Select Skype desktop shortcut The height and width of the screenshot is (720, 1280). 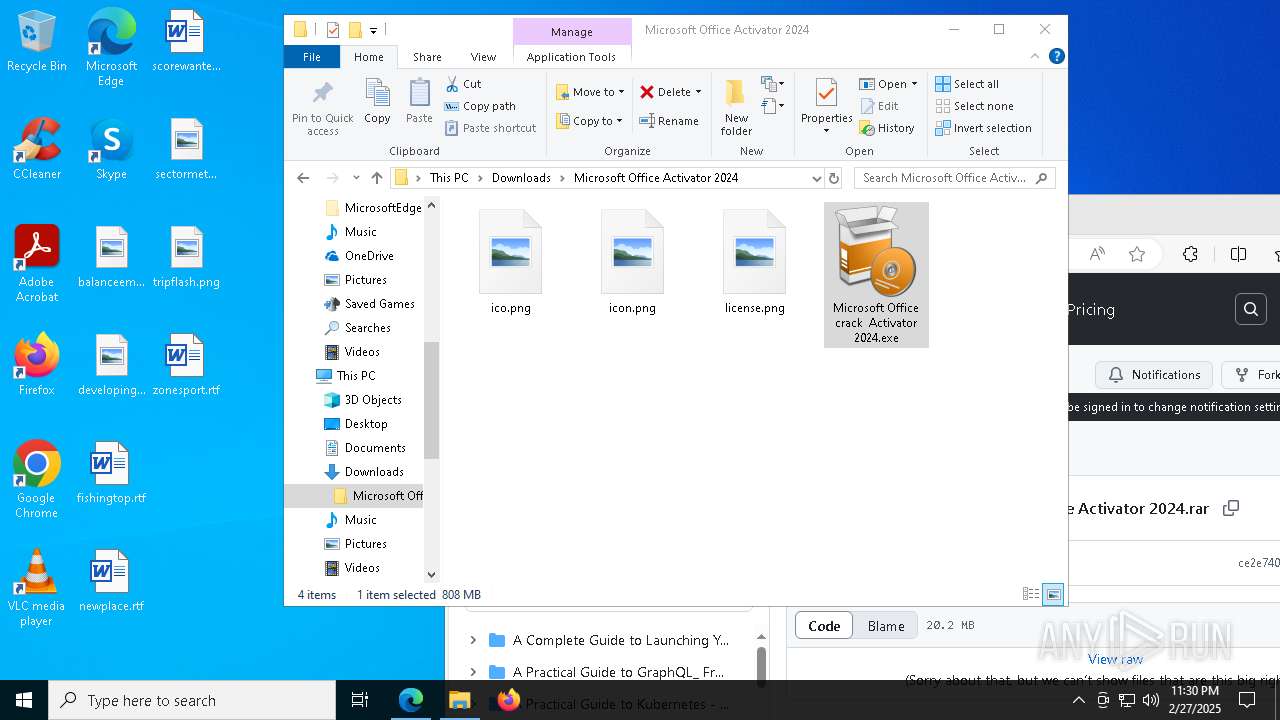click(x=111, y=150)
